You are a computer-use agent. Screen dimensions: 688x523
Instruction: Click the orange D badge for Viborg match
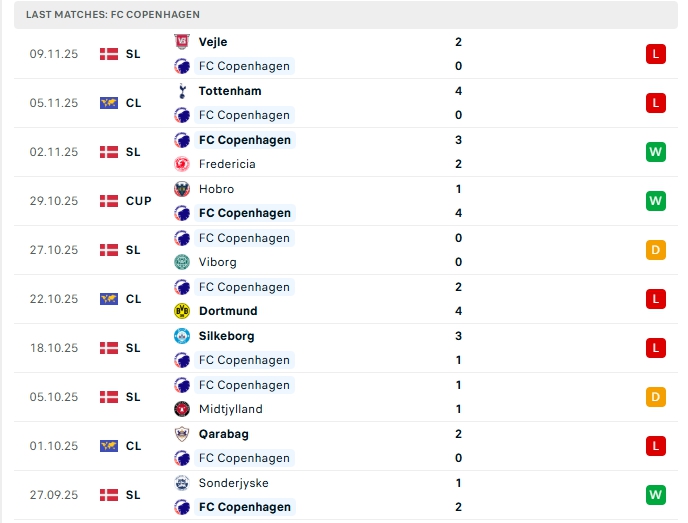pyautogui.click(x=656, y=250)
